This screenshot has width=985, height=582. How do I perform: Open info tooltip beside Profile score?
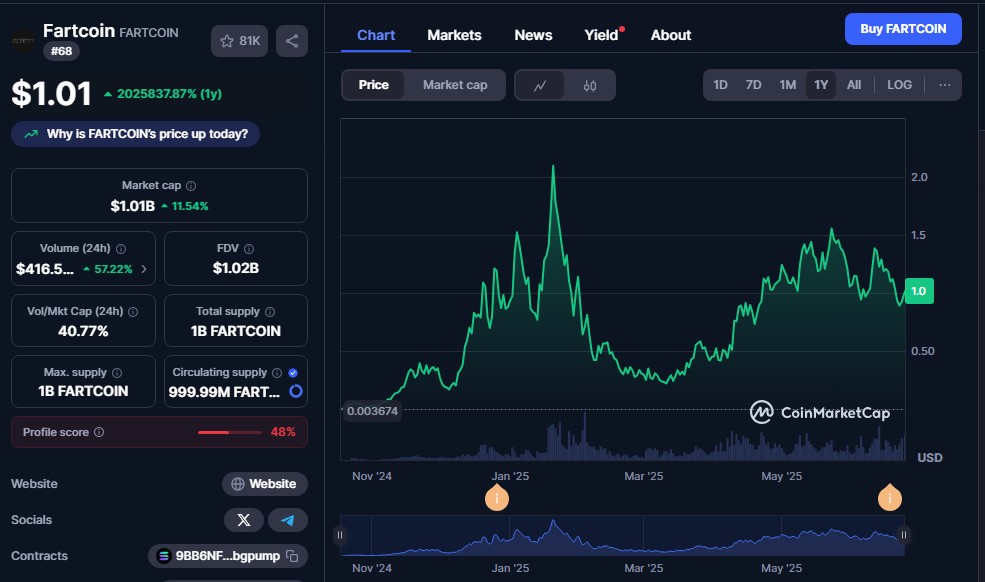99,432
